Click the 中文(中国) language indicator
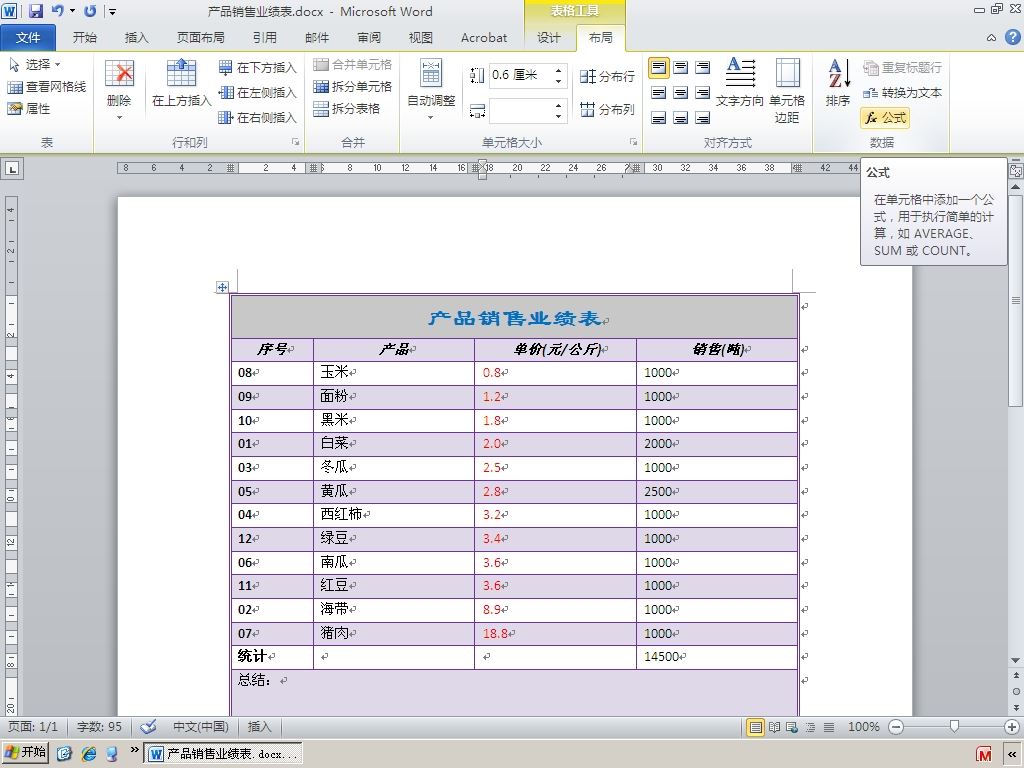1024x768 pixels. click(x=200, y=726)
